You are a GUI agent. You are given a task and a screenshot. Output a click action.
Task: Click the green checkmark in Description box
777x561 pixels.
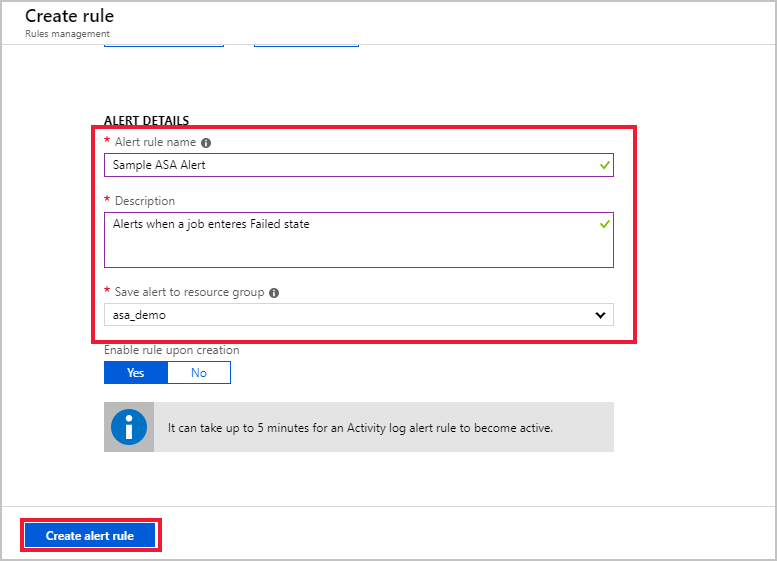click(605, 224)
